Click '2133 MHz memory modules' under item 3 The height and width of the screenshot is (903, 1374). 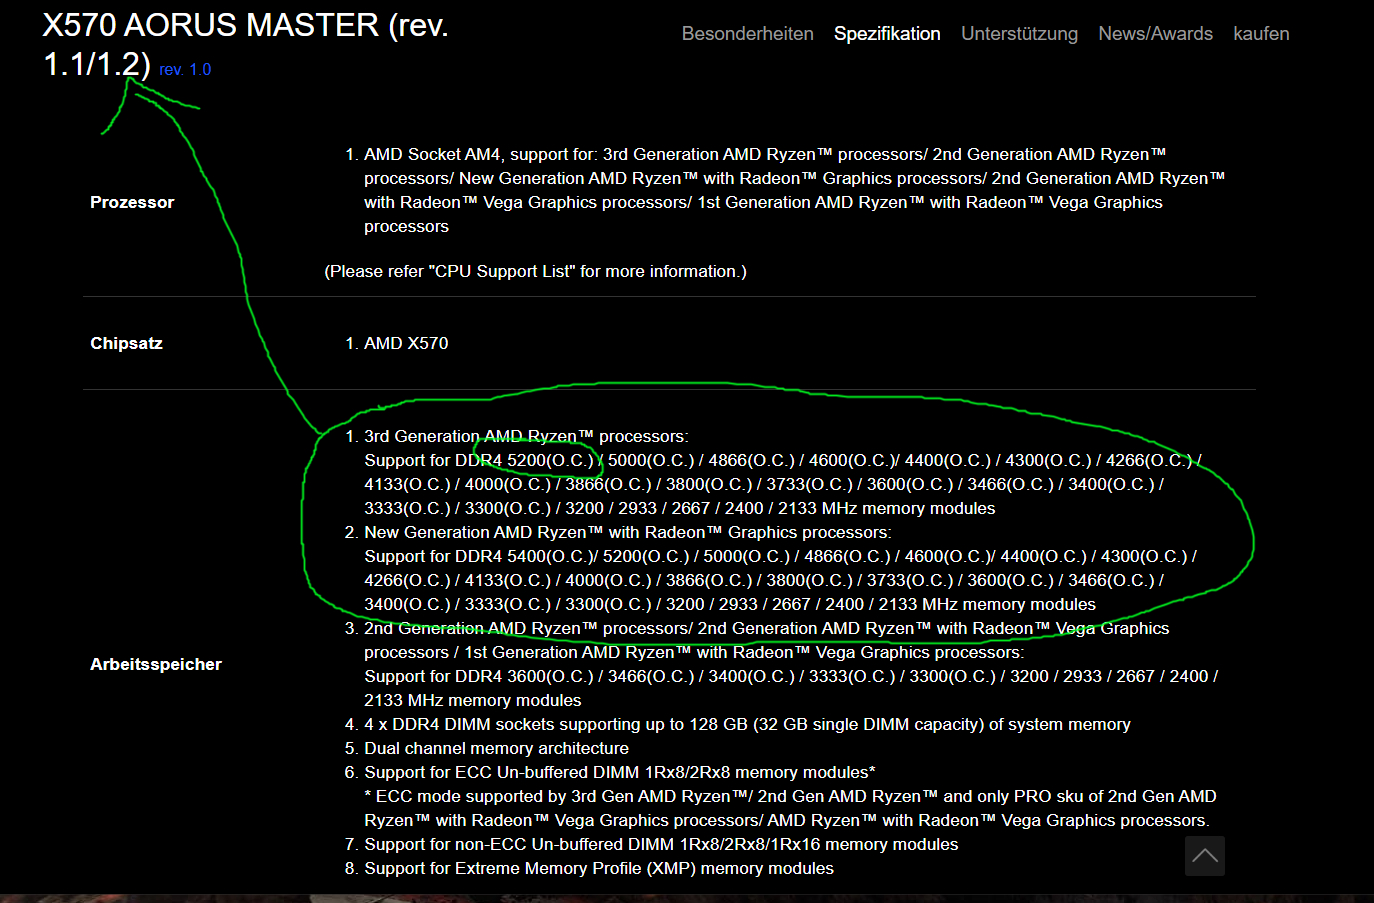pyautogui.click(x=473, y=700)
